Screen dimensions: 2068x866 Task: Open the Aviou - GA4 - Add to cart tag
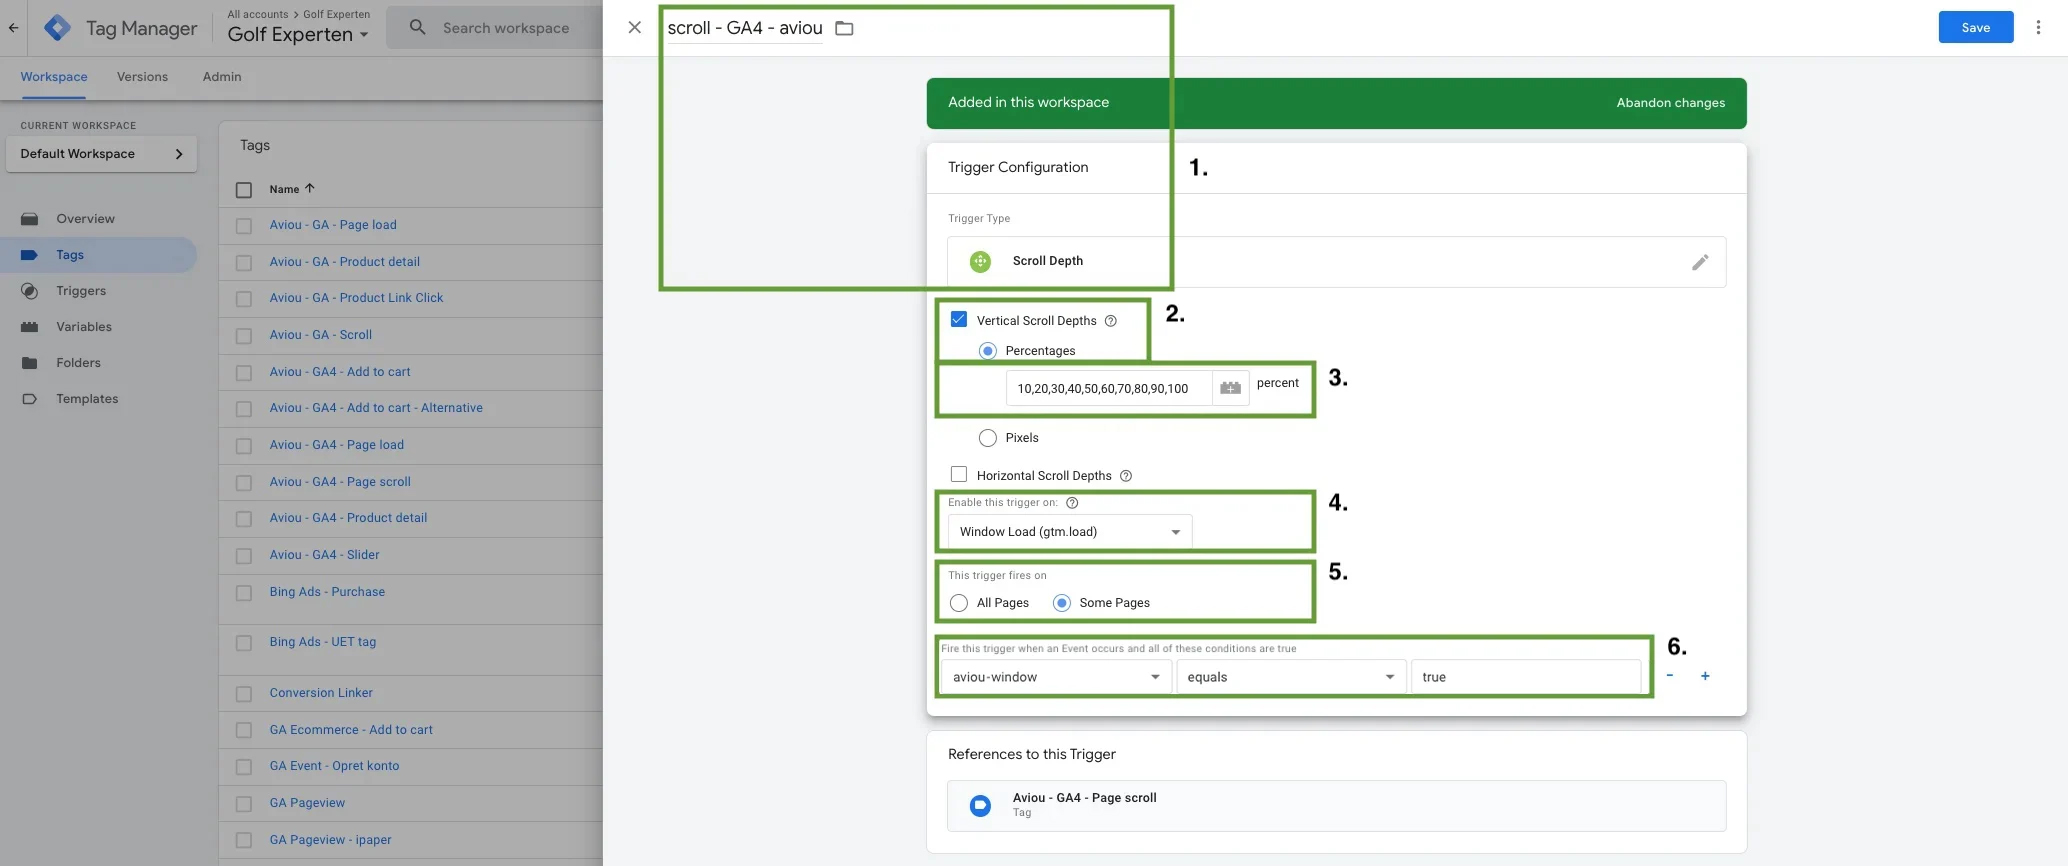point(340,372)
